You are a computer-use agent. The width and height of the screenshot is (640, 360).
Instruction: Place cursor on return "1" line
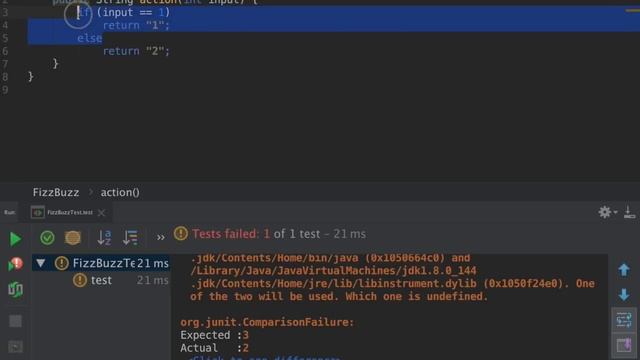[x=136, y=25]
